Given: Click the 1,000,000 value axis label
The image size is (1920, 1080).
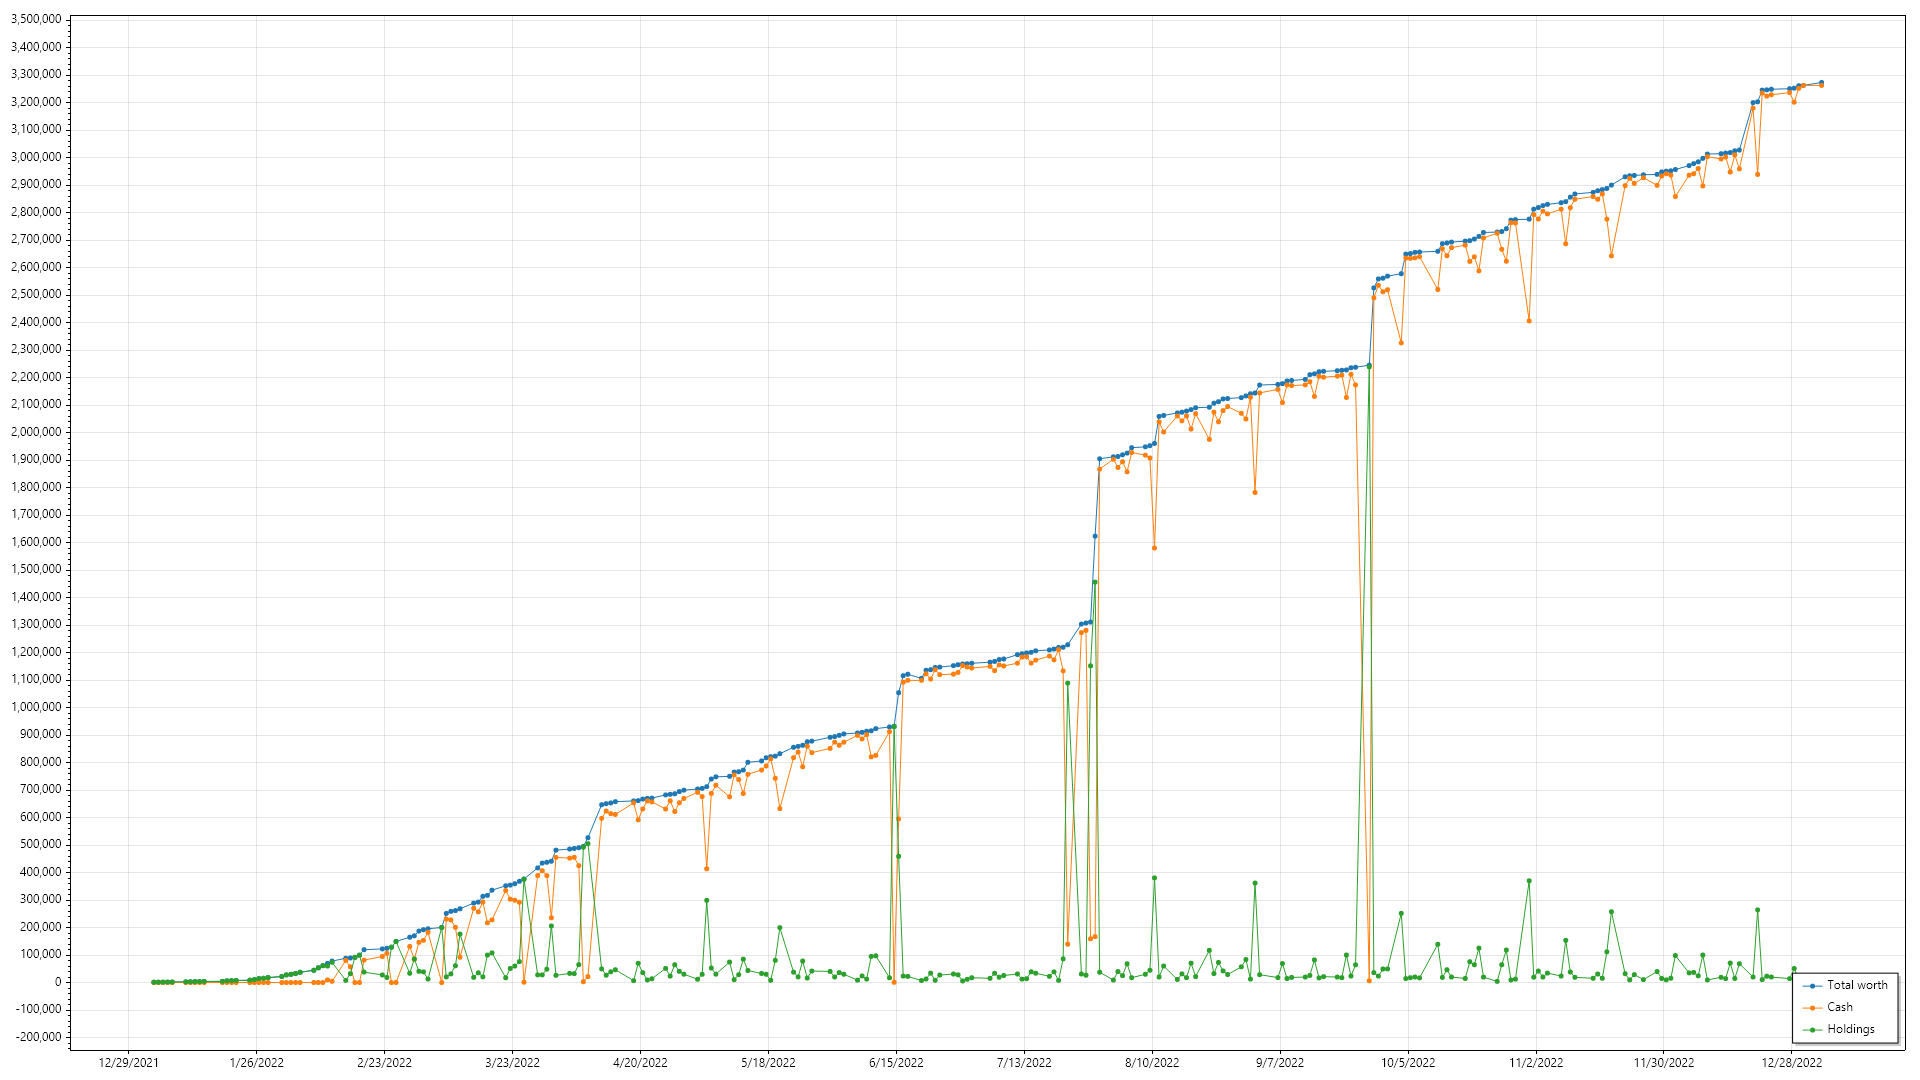Looking at the screenshot, I should coord(36,707).
